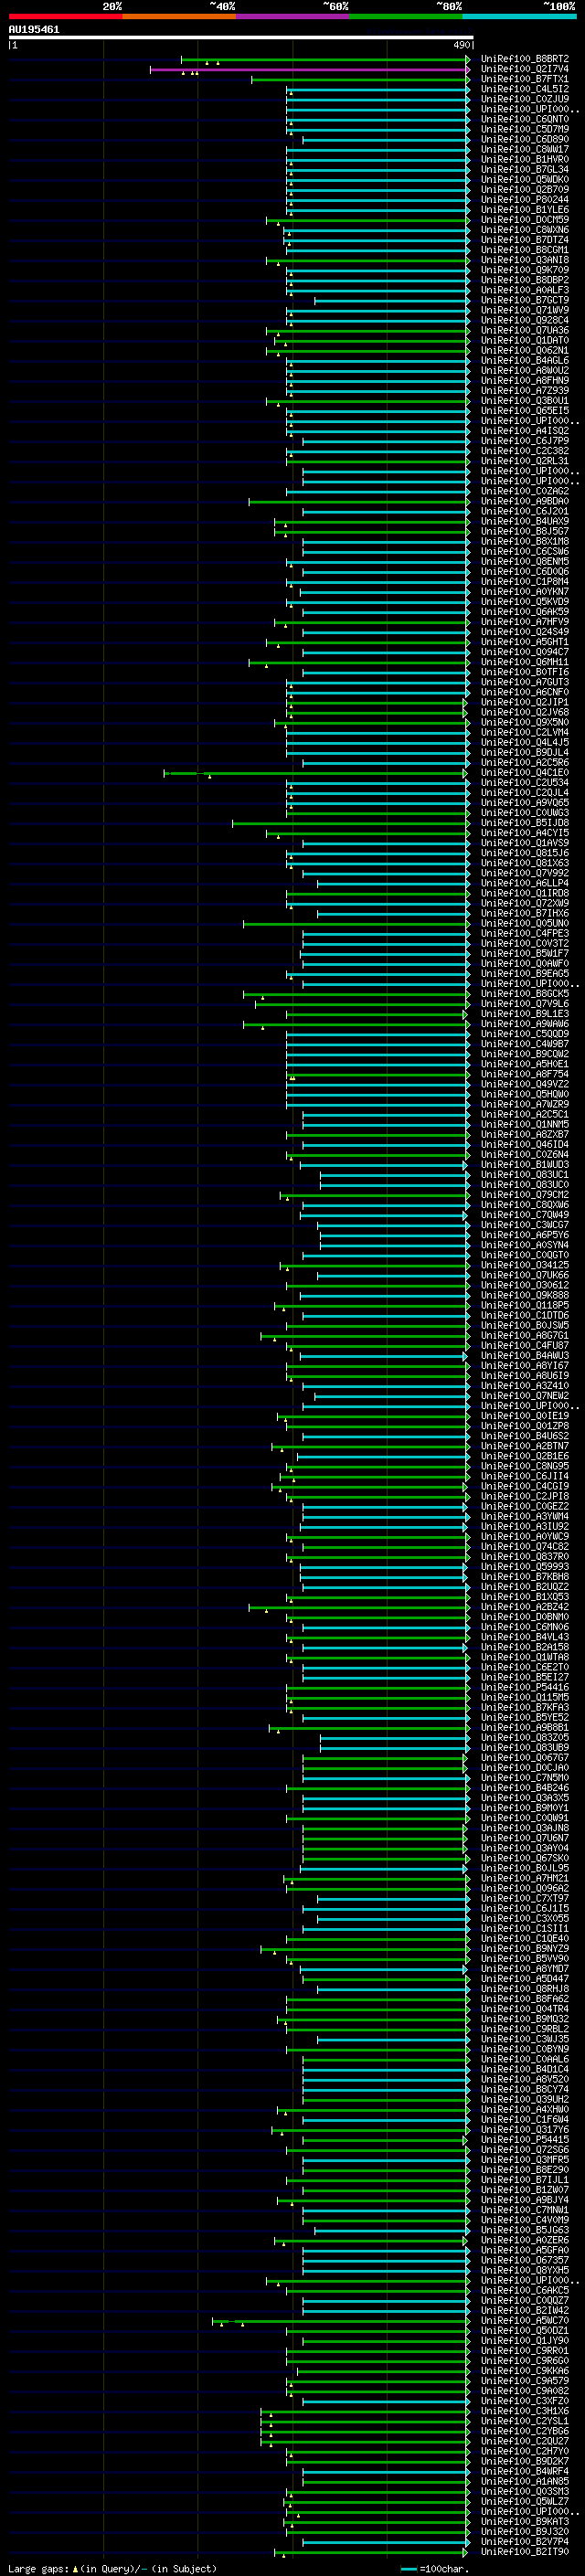Open hit UniRef100_Q4C1E0
The height and width of the screenshot is (2576, 585).
click(x=524, y=772)
